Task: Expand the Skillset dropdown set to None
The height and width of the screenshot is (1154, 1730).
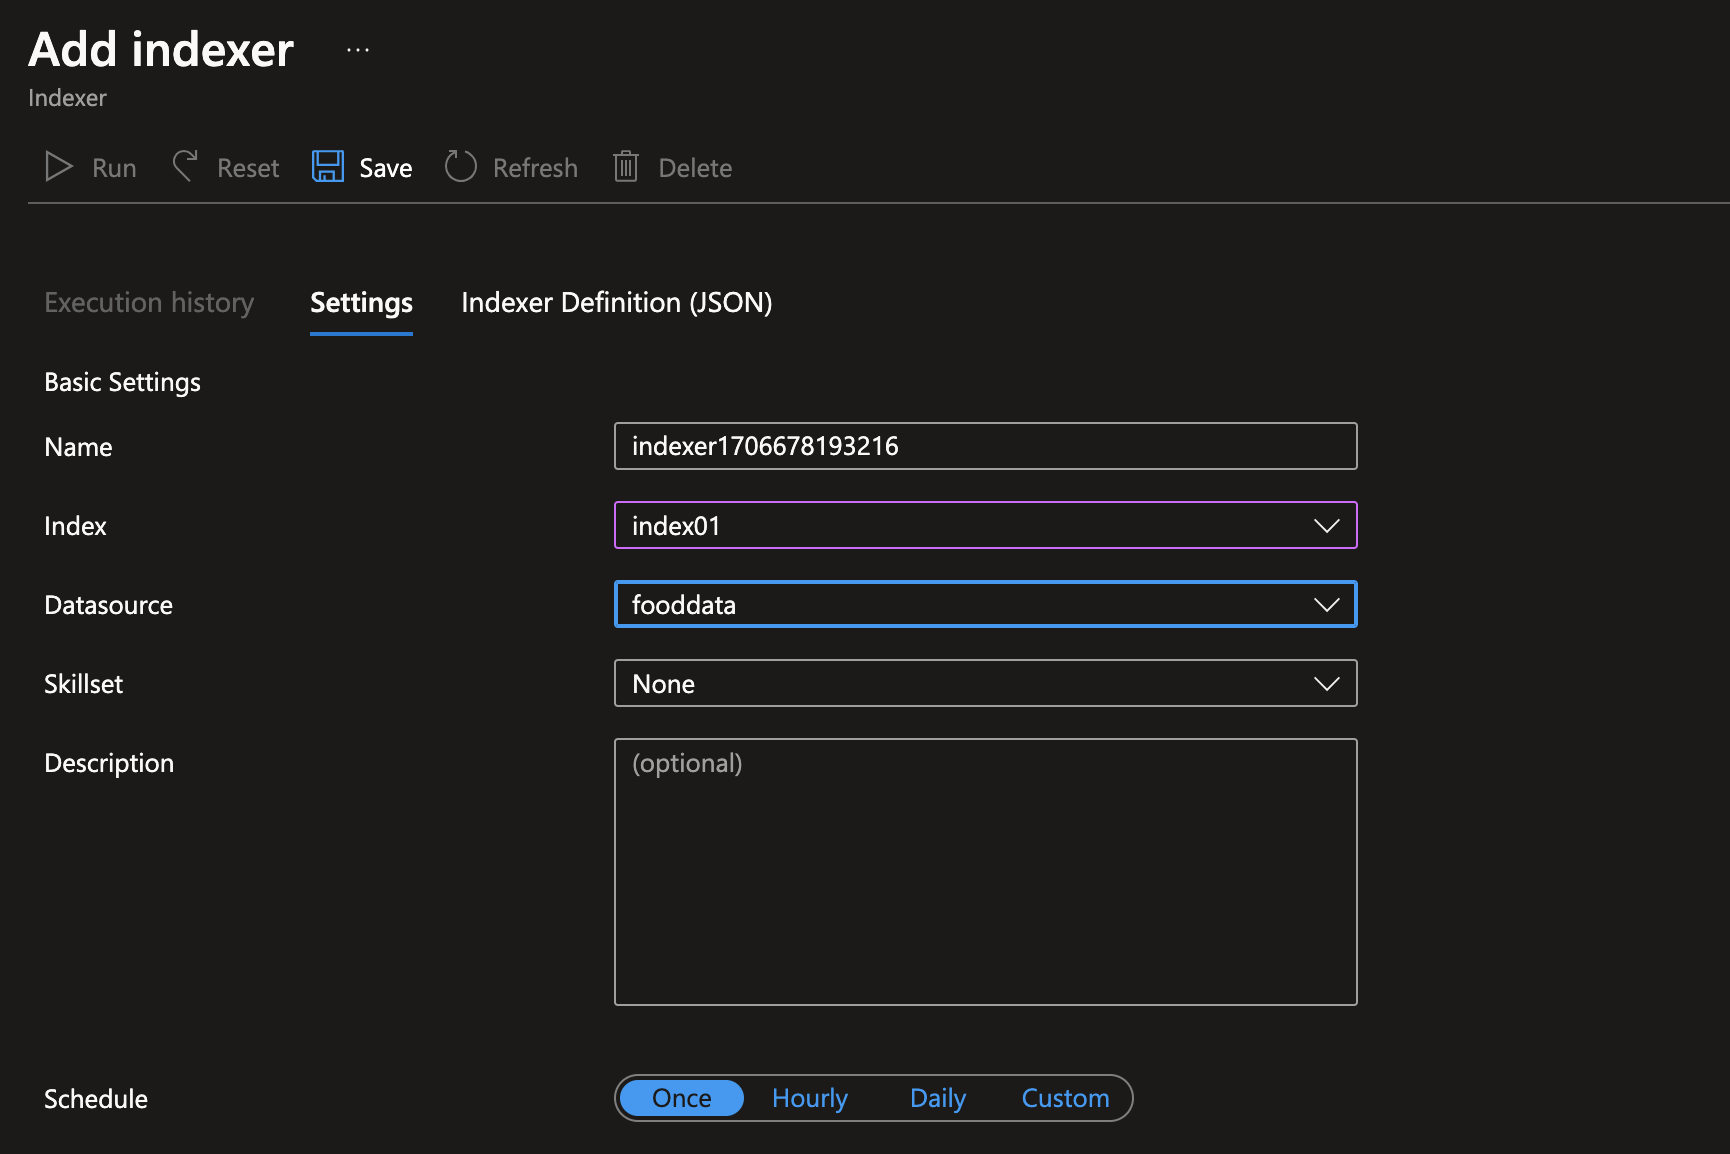Action: pos(985,684)
